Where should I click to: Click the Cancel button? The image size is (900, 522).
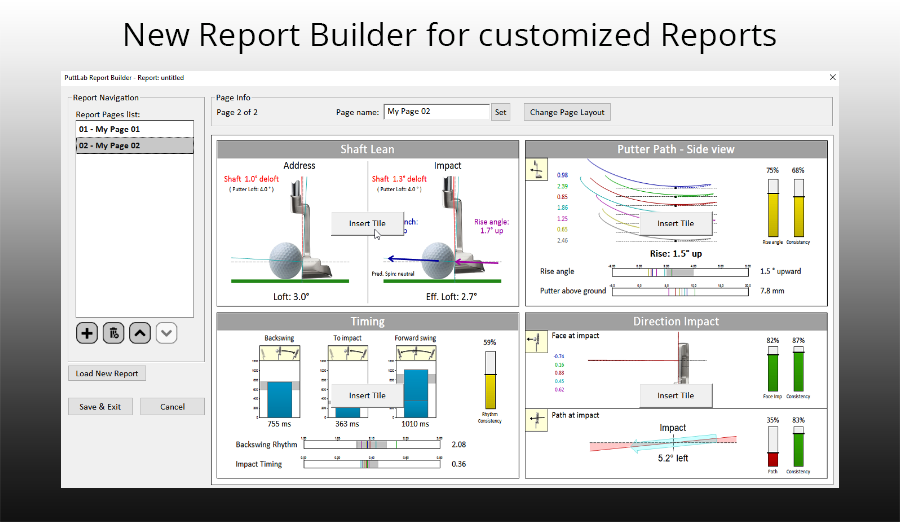click(x=172, y=407)
